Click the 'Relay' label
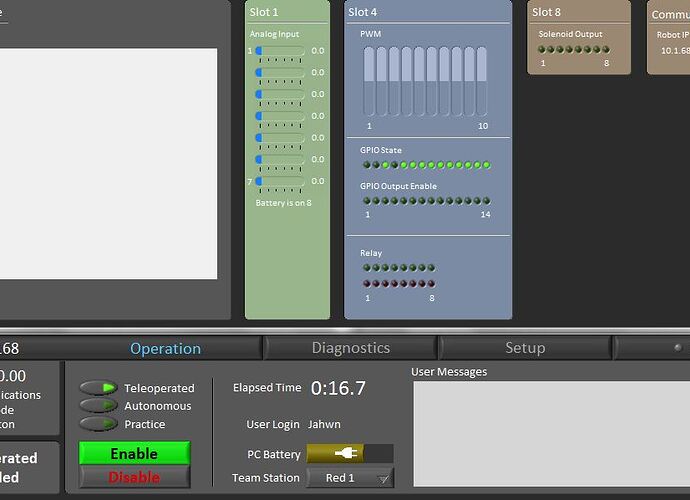690x500 pixels. pos(371,253)
